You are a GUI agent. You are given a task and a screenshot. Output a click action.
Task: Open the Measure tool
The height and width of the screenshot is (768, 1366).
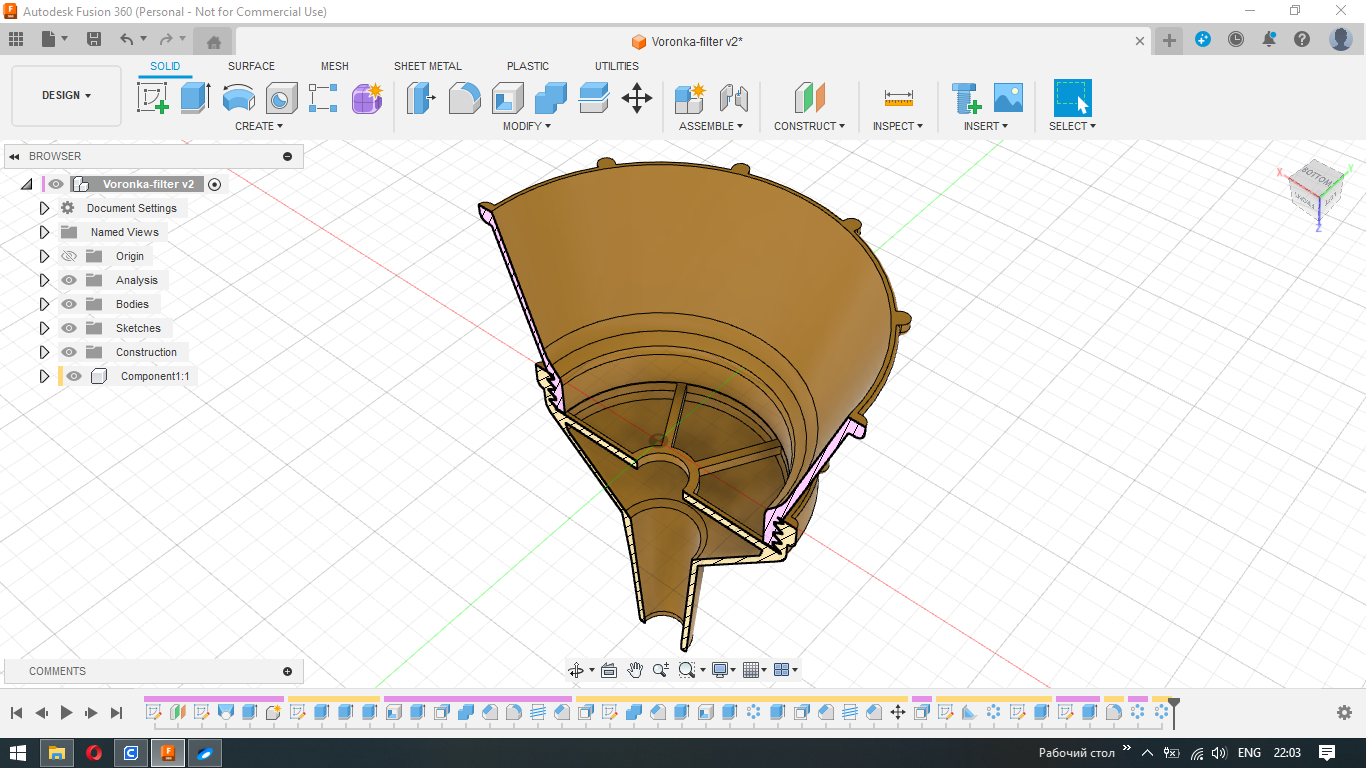coord(898,98)
